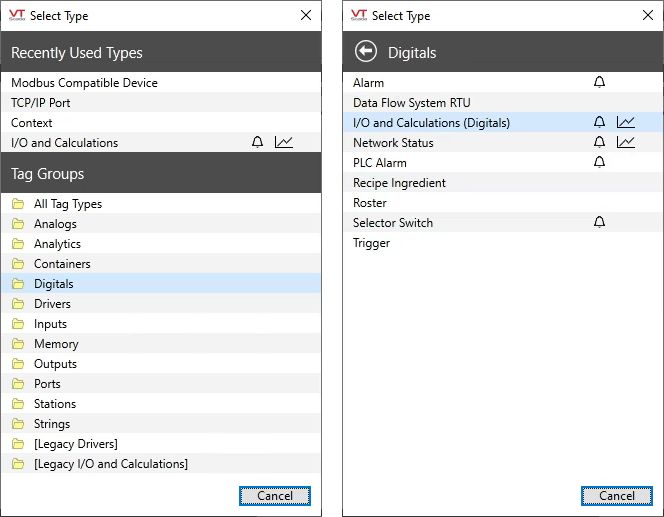Click bell icon in recently used I/O and Calculations
Screen dimensions: 664x517
tap(257, 142)
